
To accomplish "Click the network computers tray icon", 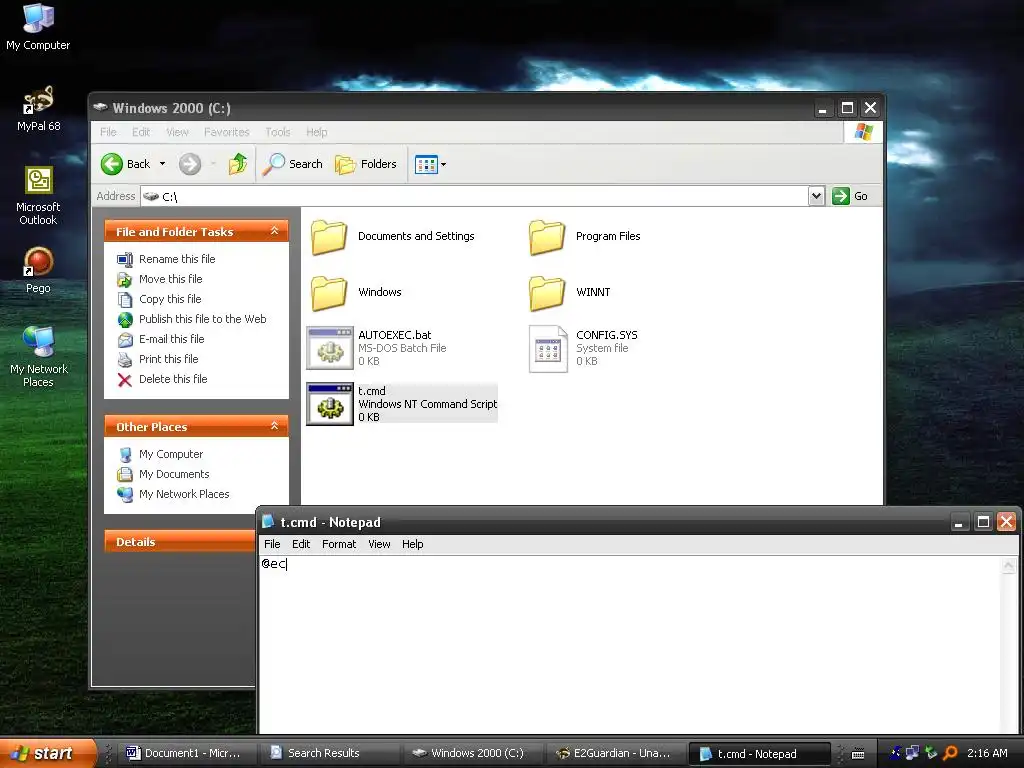I will [x=912, y=753].
